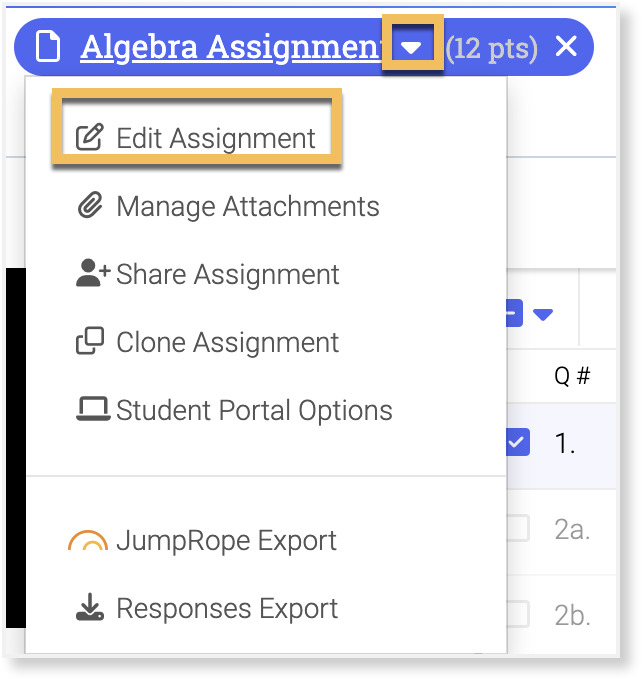Click the Clone Assignment copy icon
The width and height of the screenshot is (642, 680).
(x=90, y=343)
